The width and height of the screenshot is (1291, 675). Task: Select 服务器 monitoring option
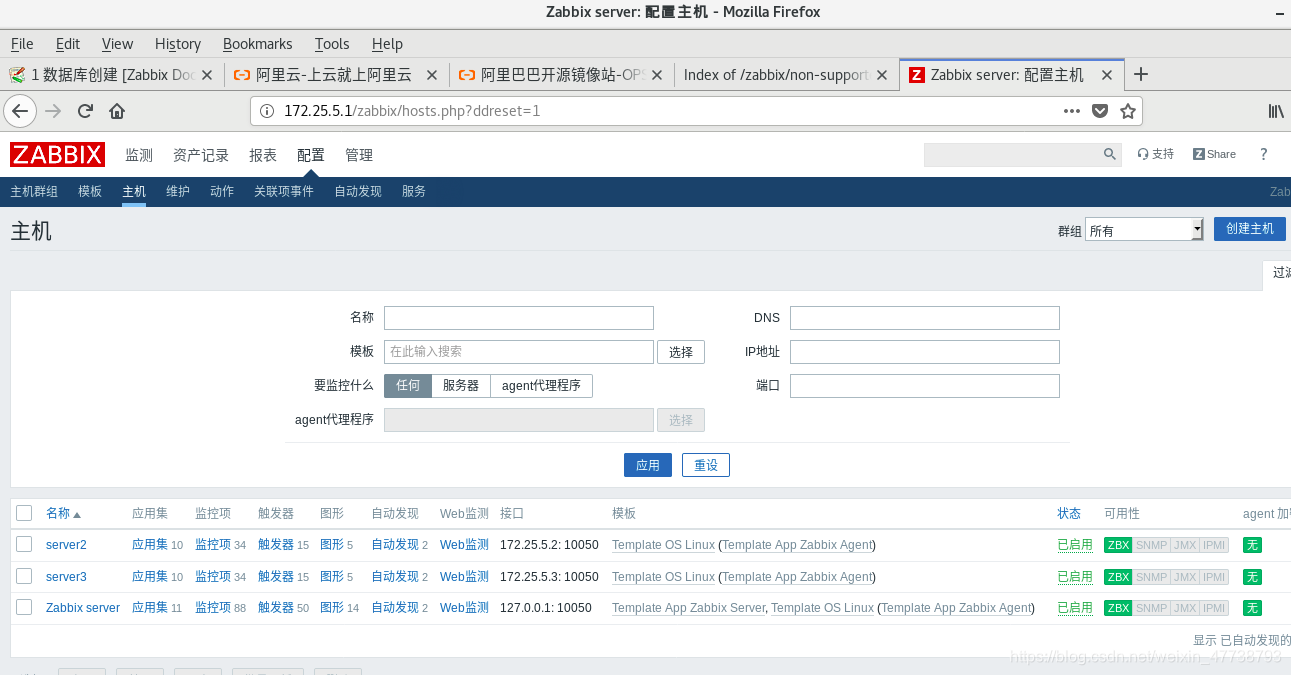point(461,386)
